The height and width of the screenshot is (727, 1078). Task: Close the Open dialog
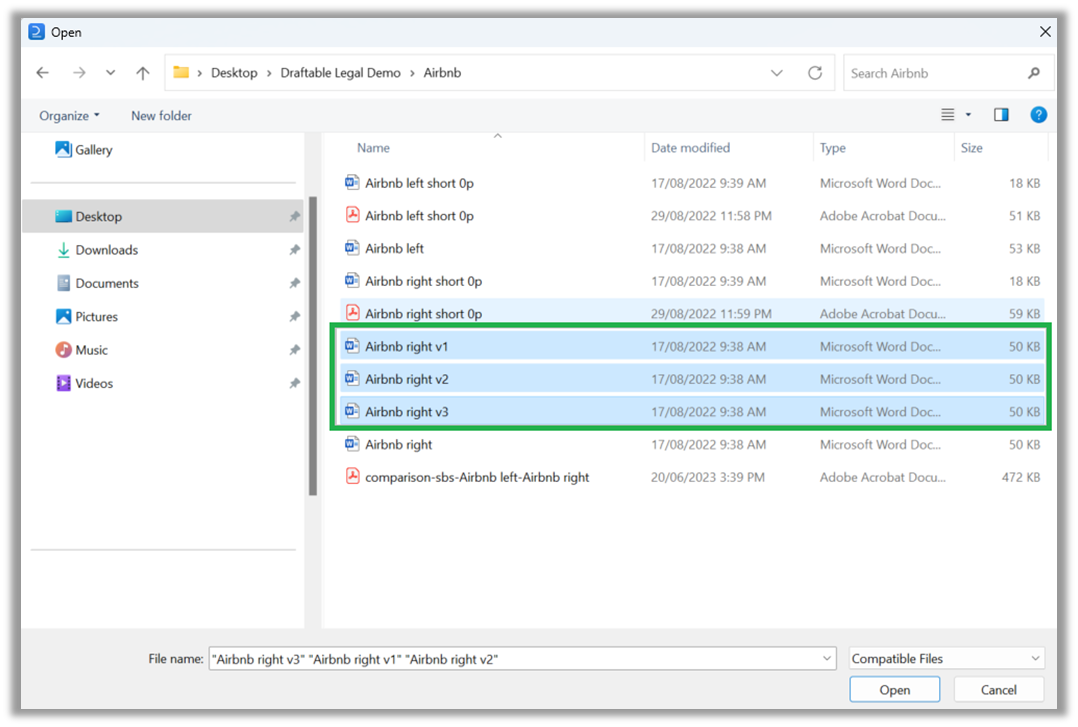point(1044,32)
